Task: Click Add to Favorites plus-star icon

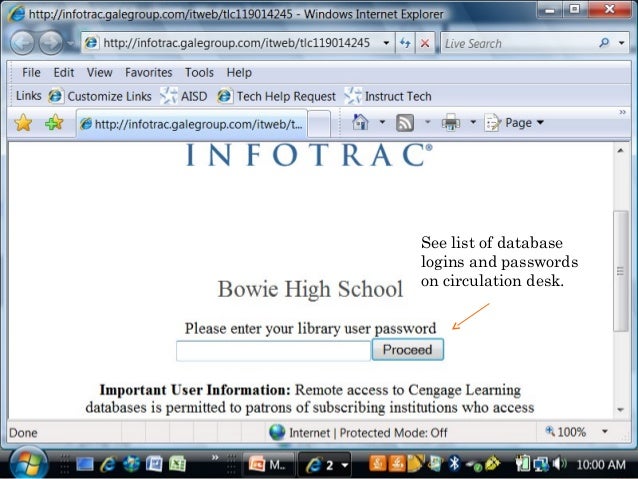Action: coord(54,123)
